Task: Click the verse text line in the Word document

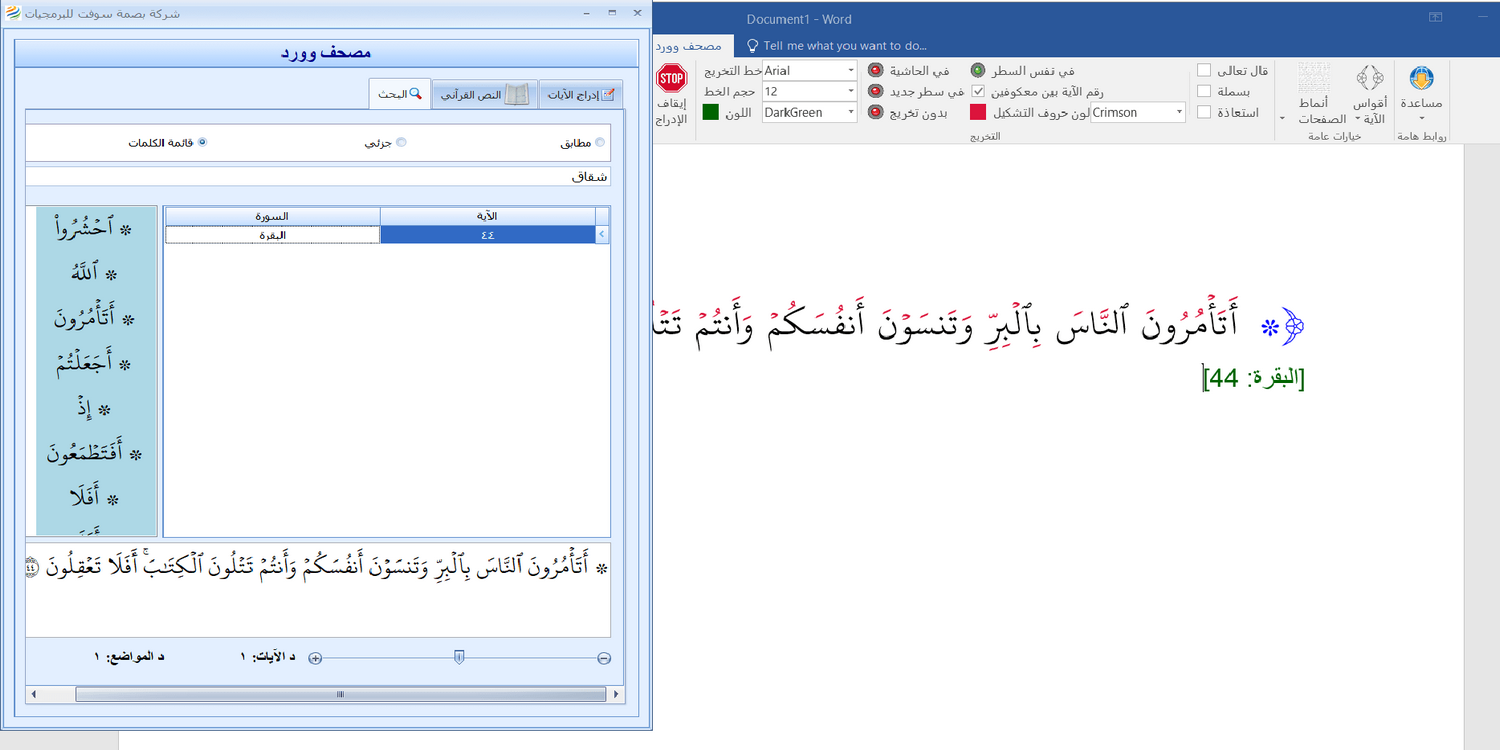Action: point(978,323)
